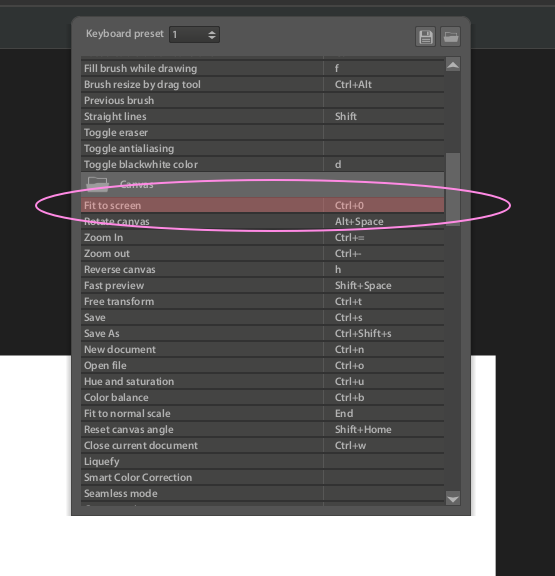Select Hue and saturation entry
This screenshot has width=555, height=576.
[x=262, y=382]
